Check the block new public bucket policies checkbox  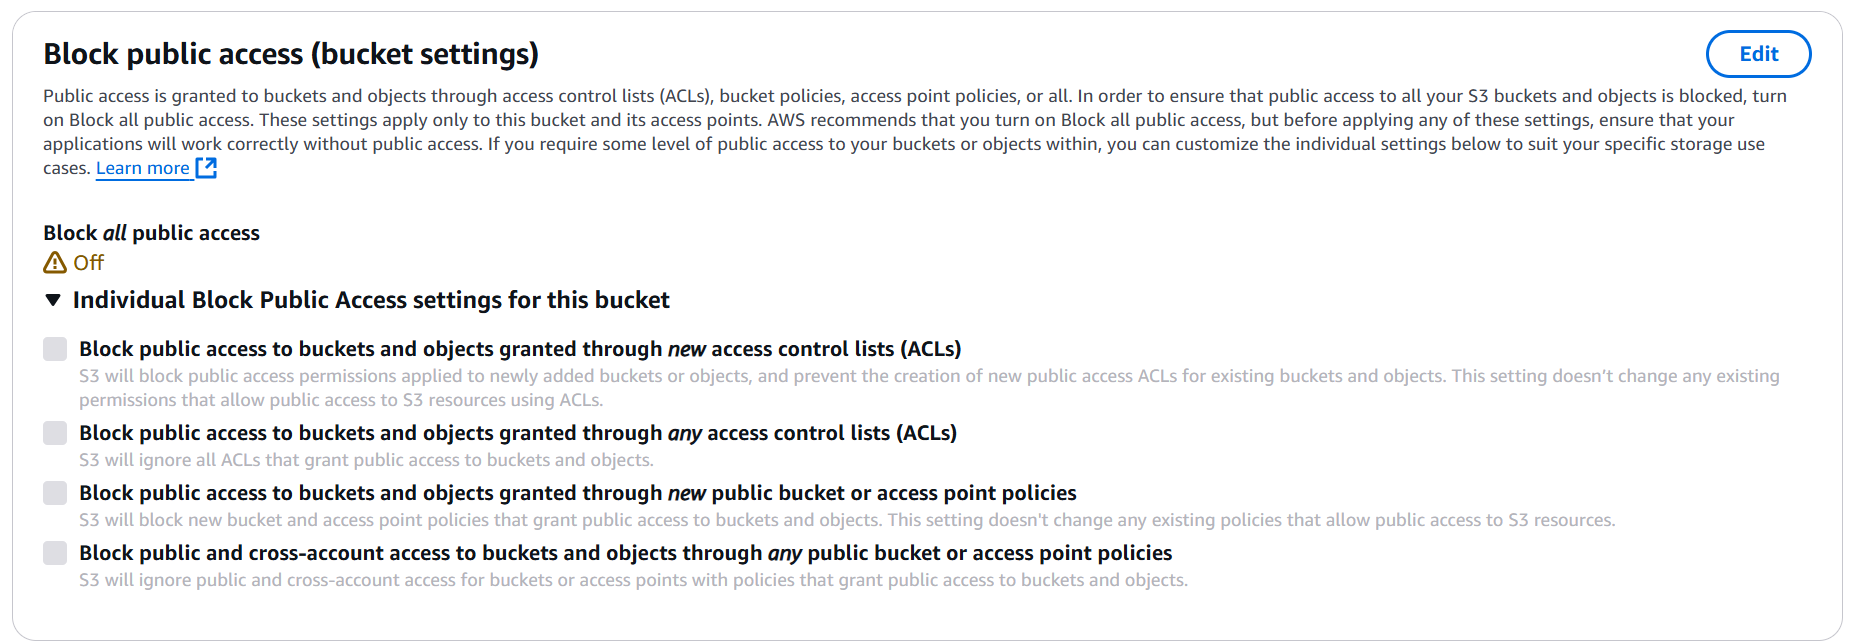click(55, 493)
